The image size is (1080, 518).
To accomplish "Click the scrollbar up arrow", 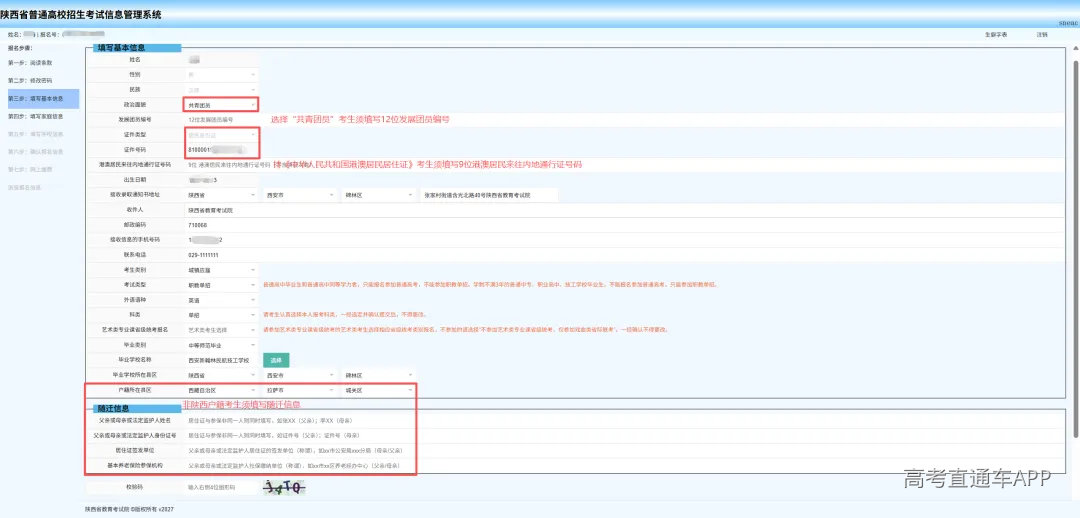I will (1075, 48).
